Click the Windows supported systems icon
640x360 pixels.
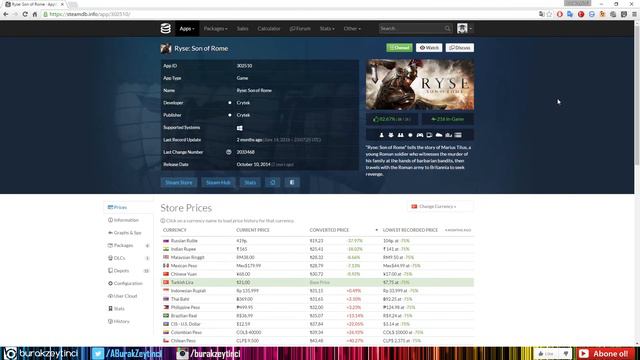[240, 128]
